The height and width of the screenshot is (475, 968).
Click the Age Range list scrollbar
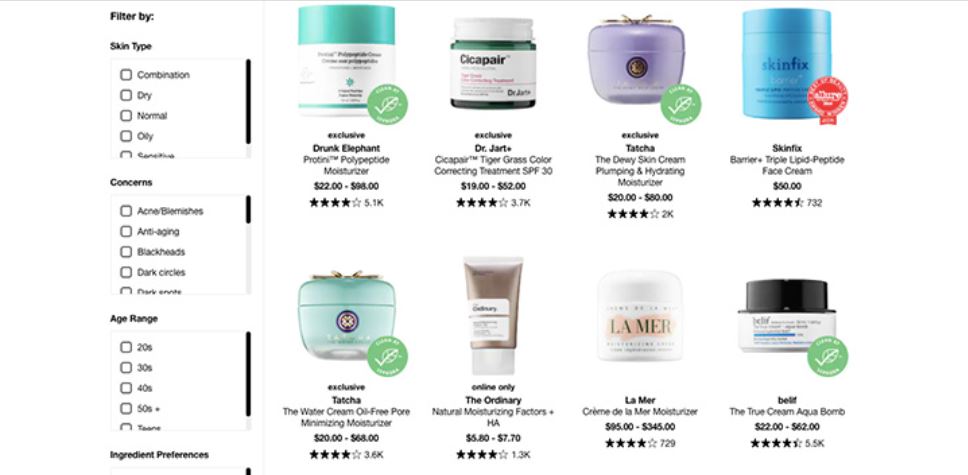coord(248,380)
